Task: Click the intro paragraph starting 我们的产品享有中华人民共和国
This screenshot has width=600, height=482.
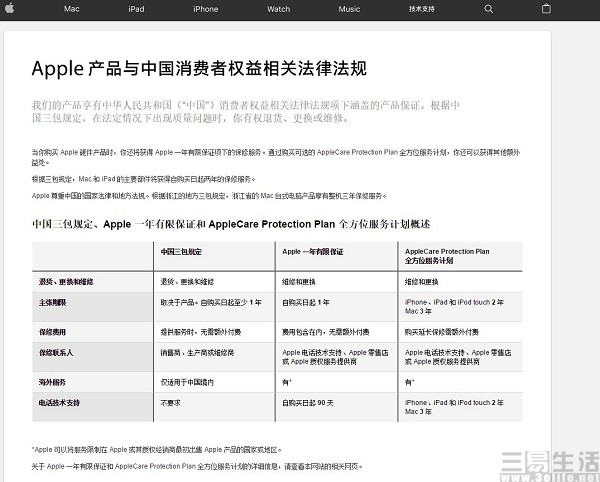Action: (246, 111)
